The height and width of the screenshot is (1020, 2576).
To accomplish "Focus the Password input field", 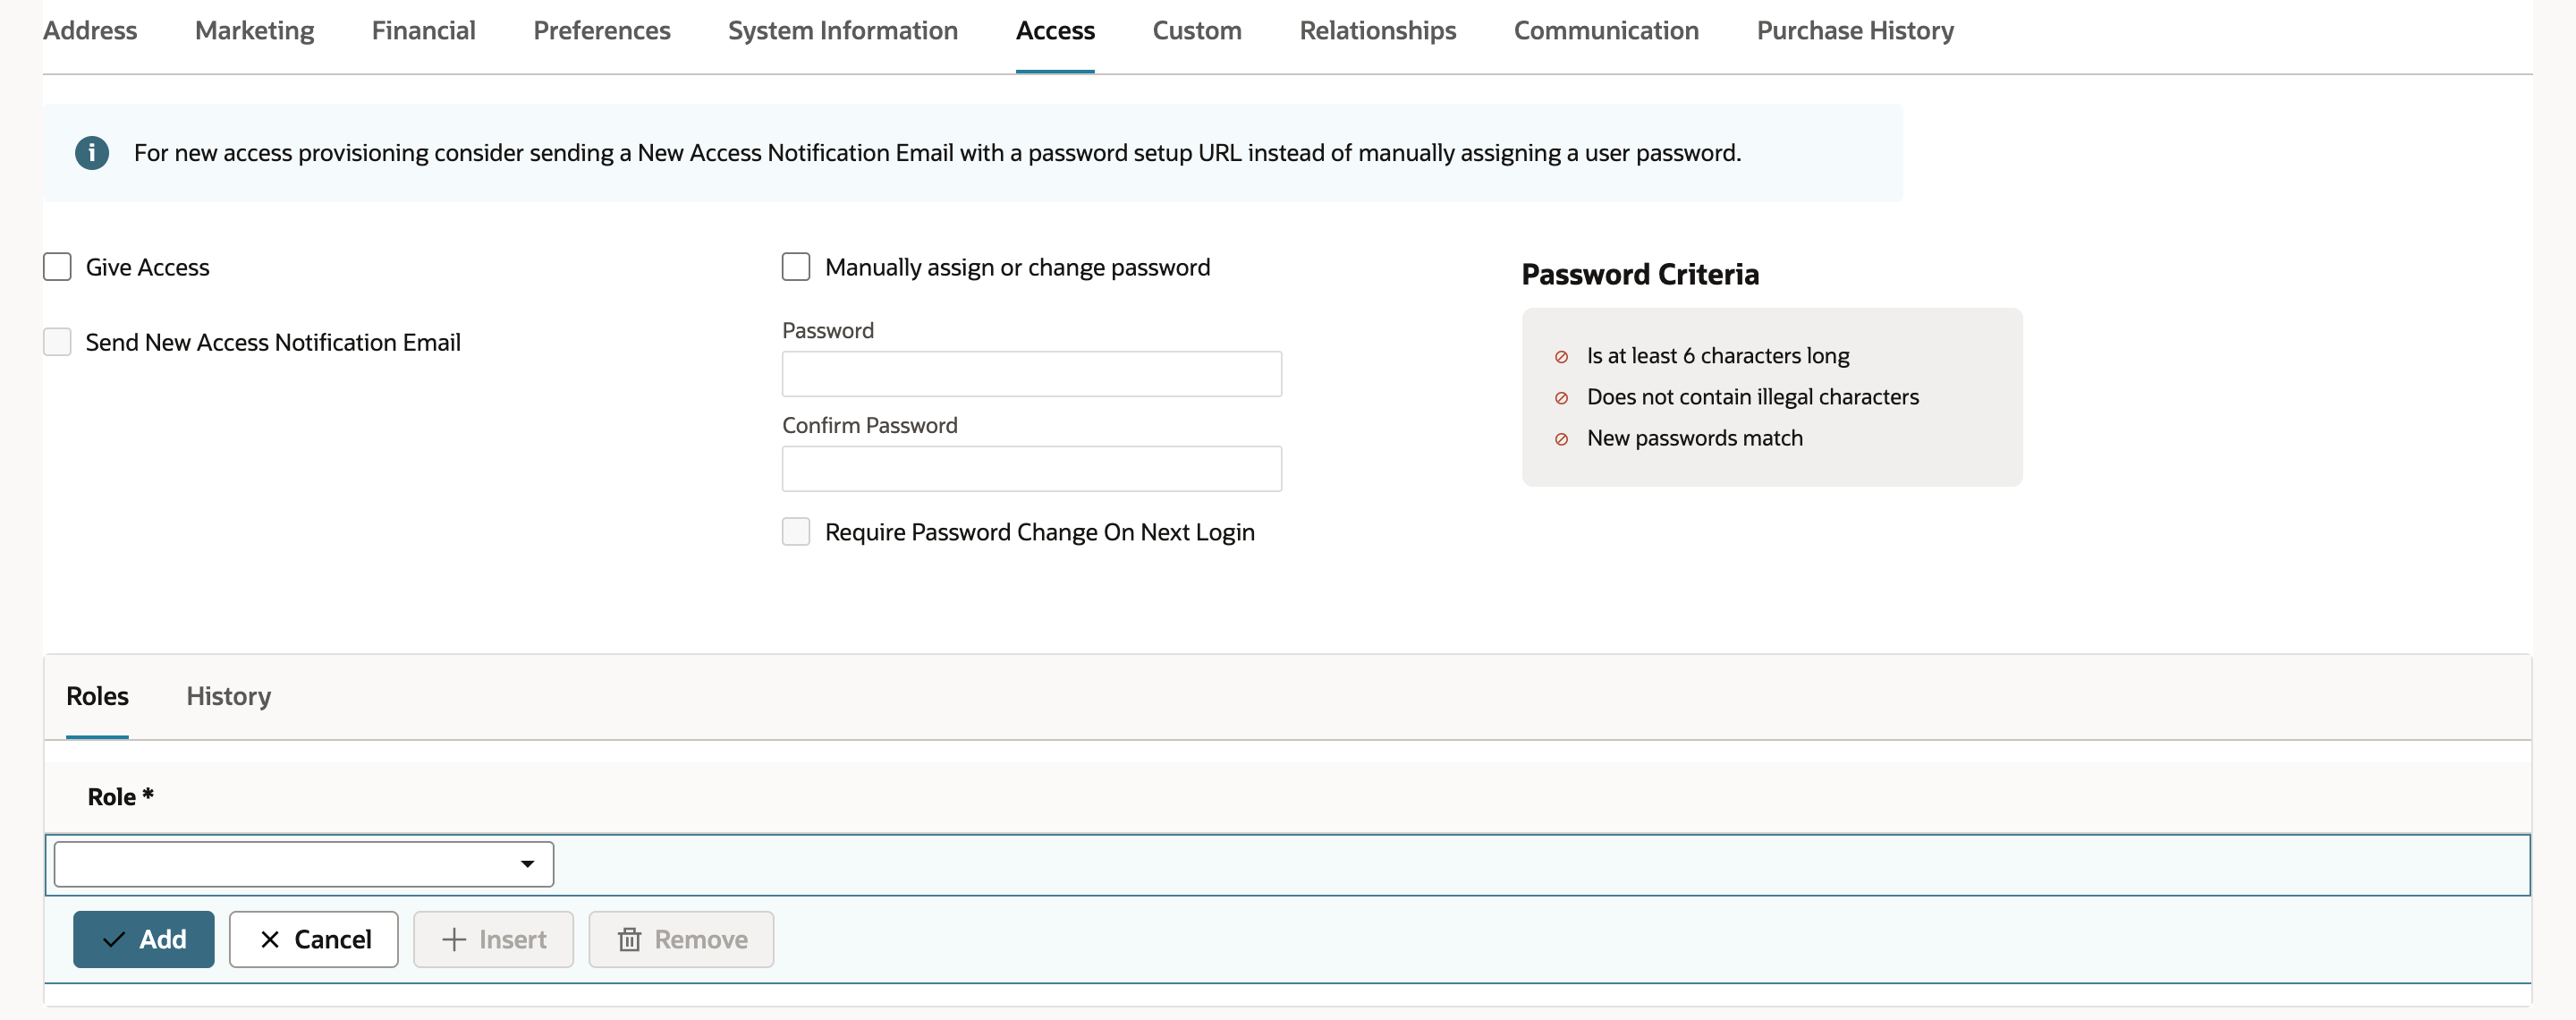I will [x=1032, y=374].
